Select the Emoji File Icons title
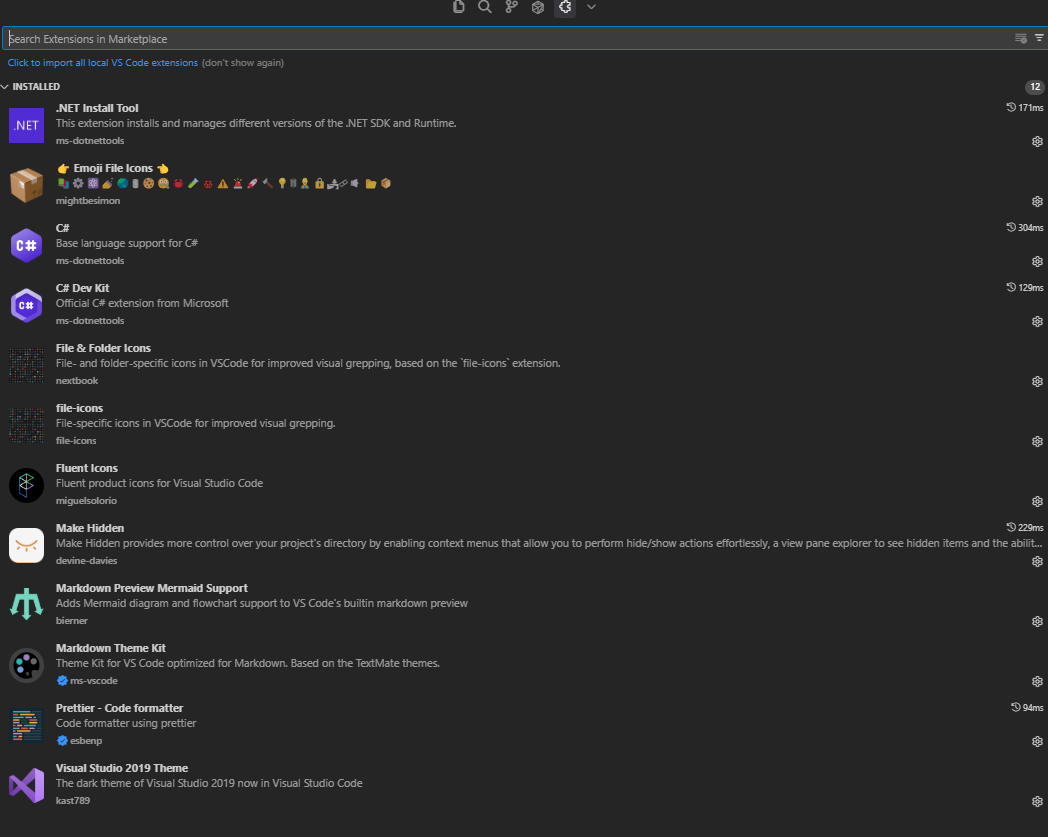This screenshot has height=837, width=1048. tap(113, 168)
